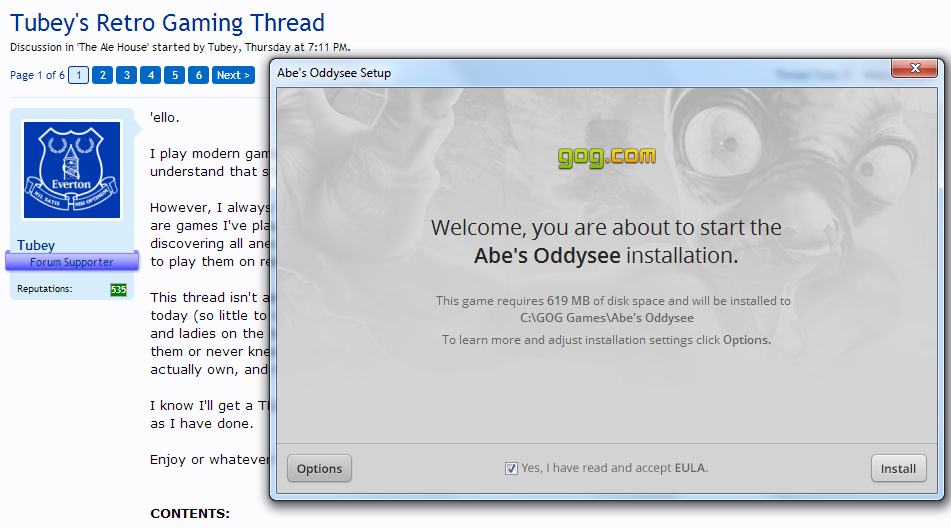Click the 'Reputations:' label
The width and height of the screenshot is (951, 528).
pyautogui.click(x=44, y=289)
